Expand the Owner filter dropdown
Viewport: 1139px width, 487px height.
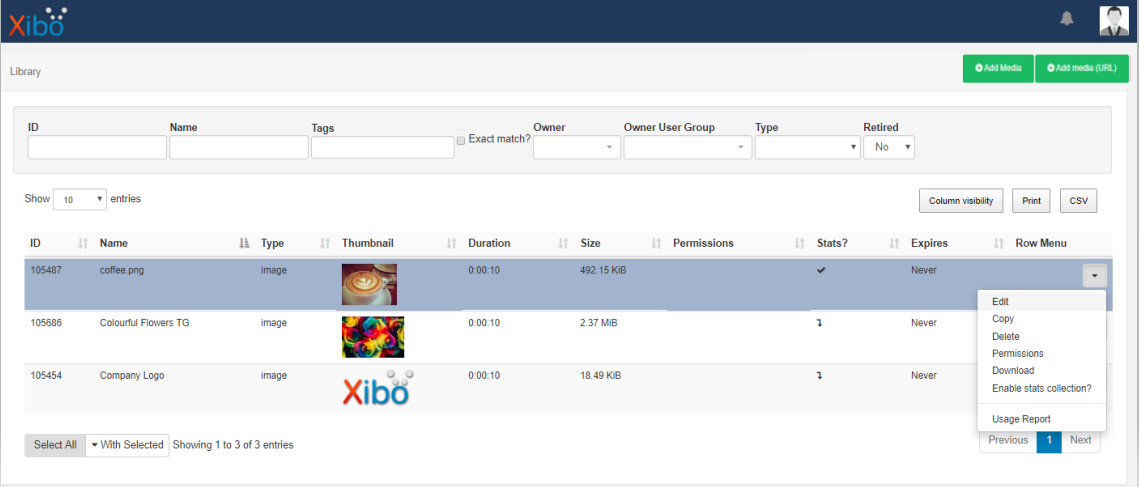point(576,147)
